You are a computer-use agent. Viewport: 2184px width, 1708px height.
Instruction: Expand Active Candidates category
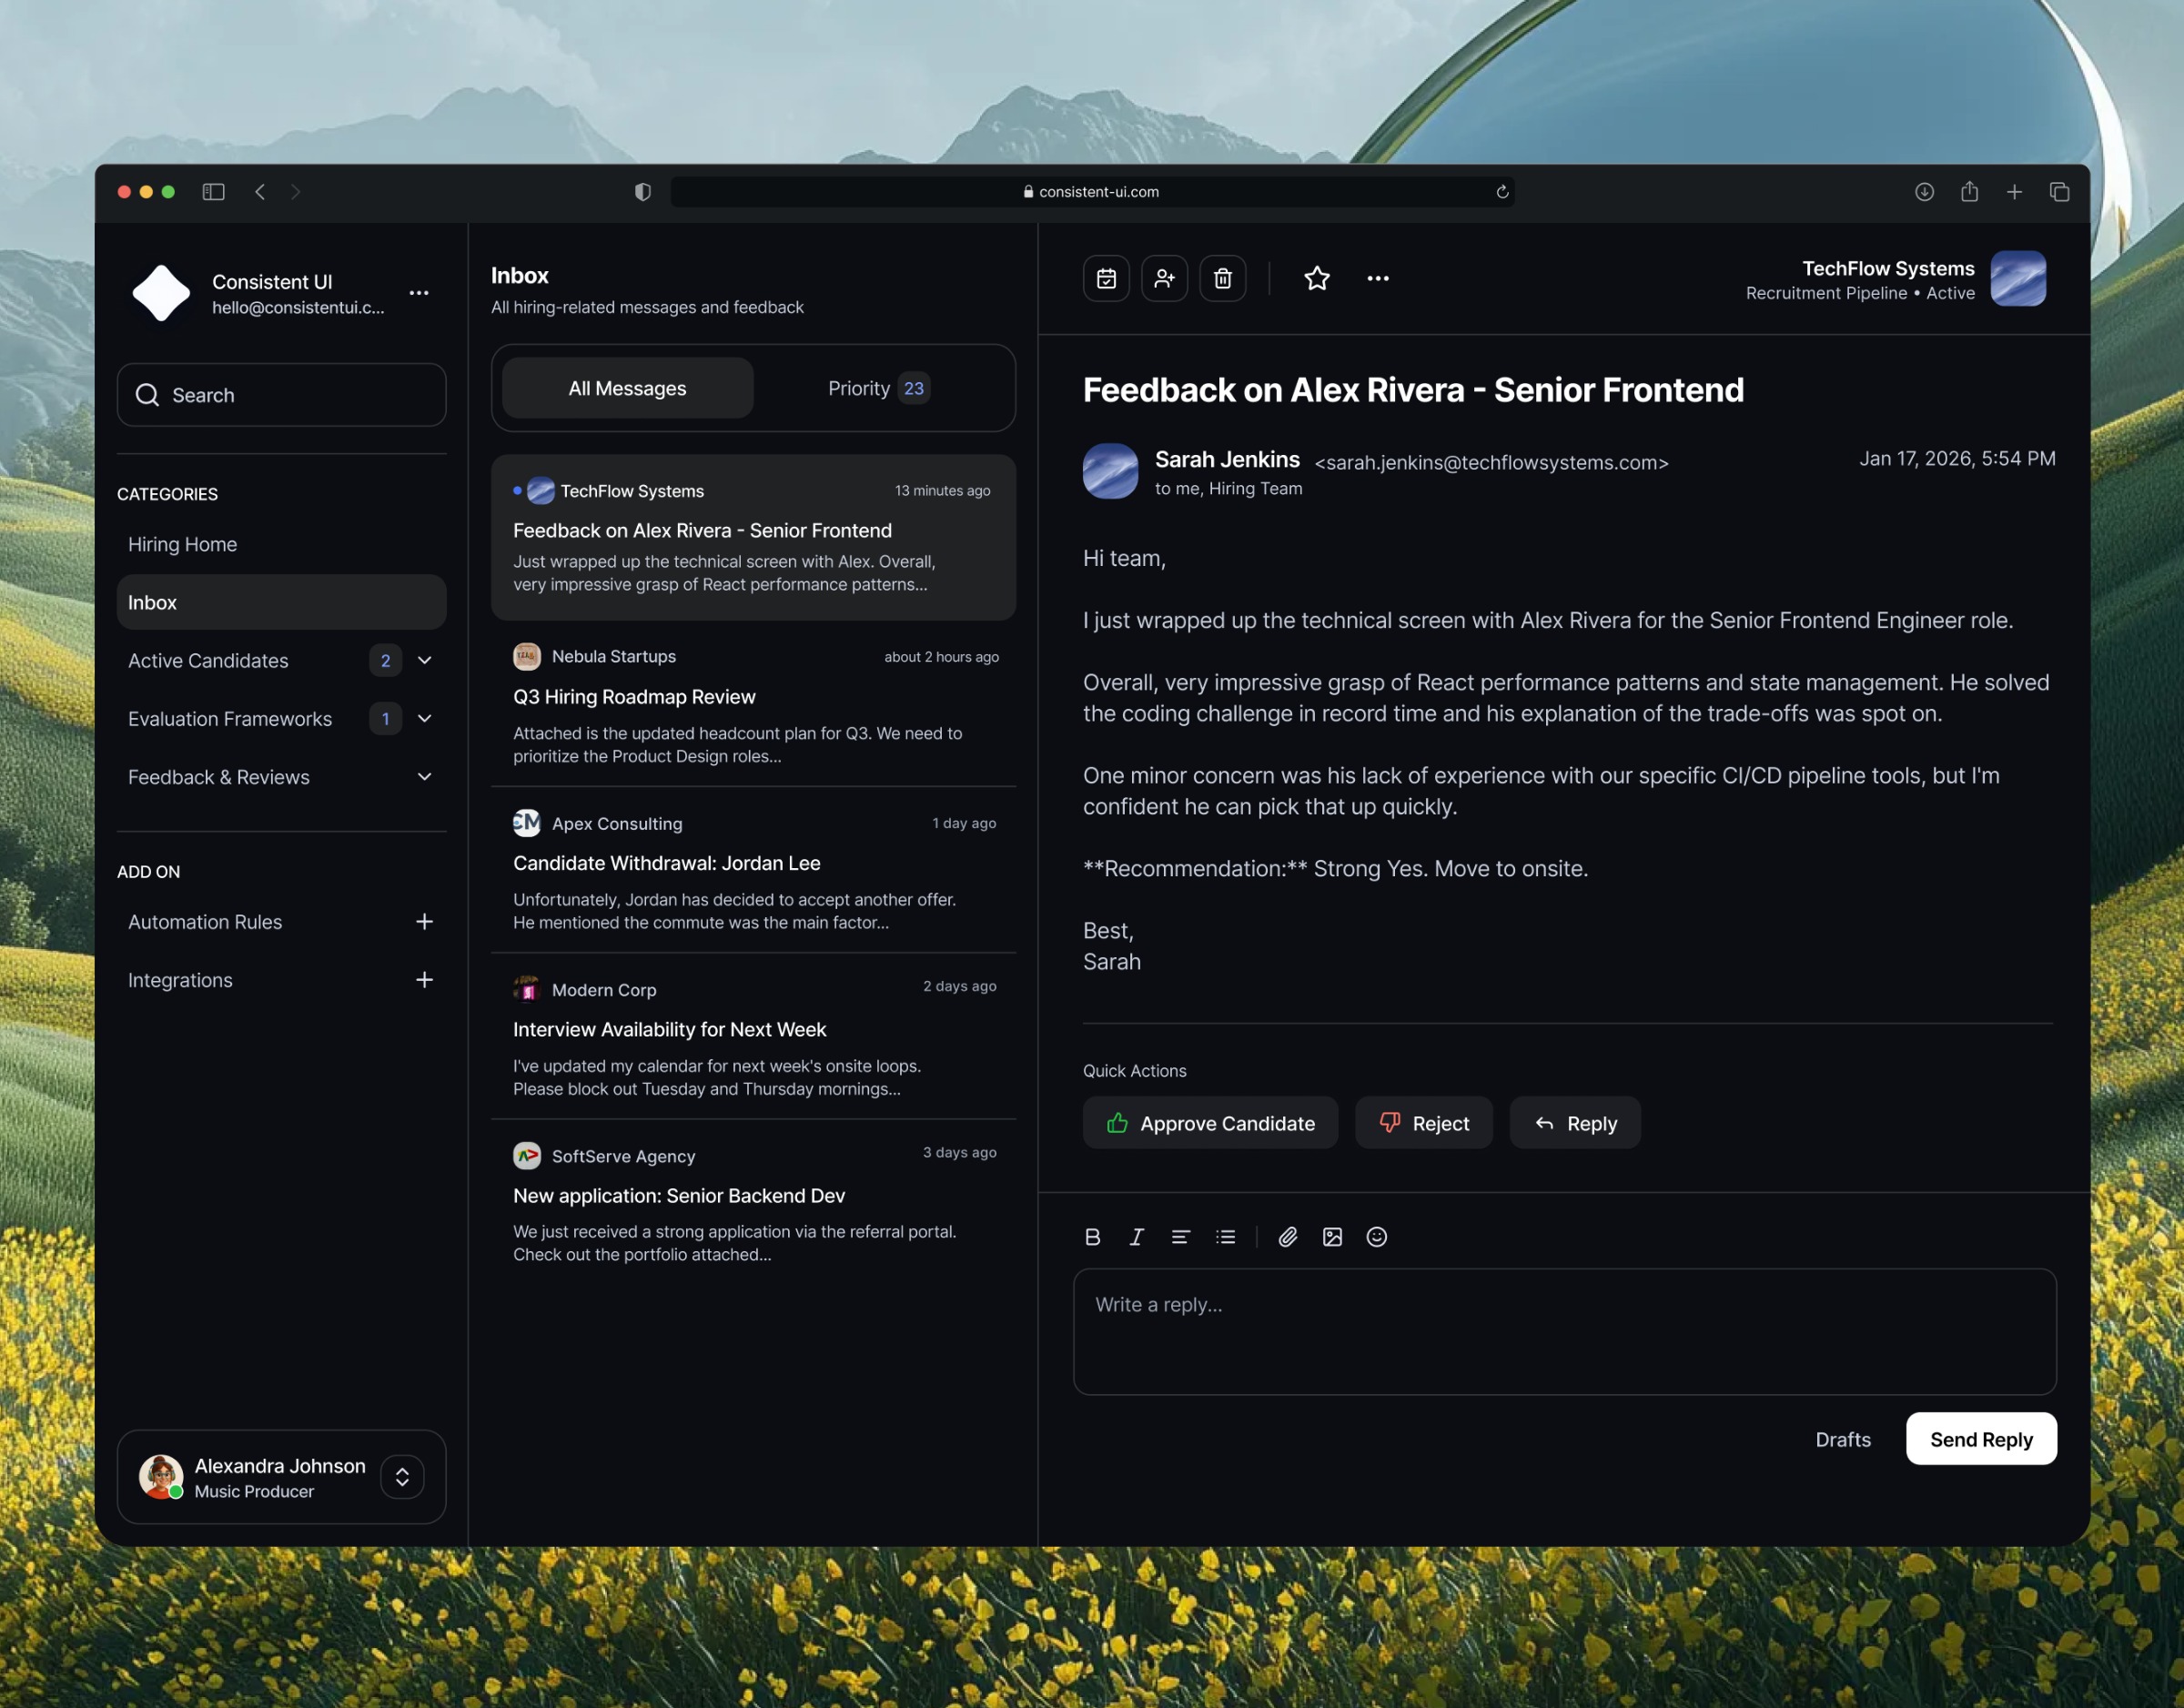(424, 660)
